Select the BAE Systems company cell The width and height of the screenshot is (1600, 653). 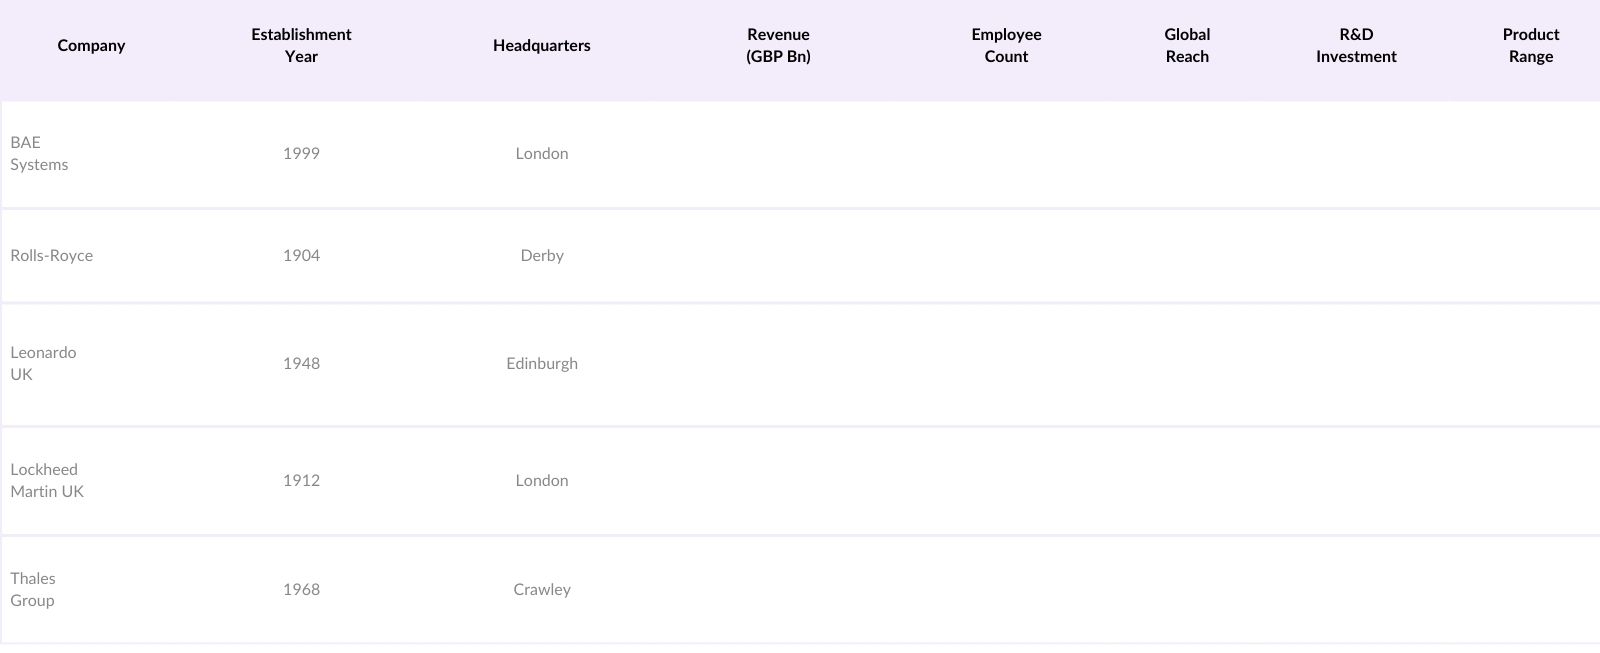[40, 154]
